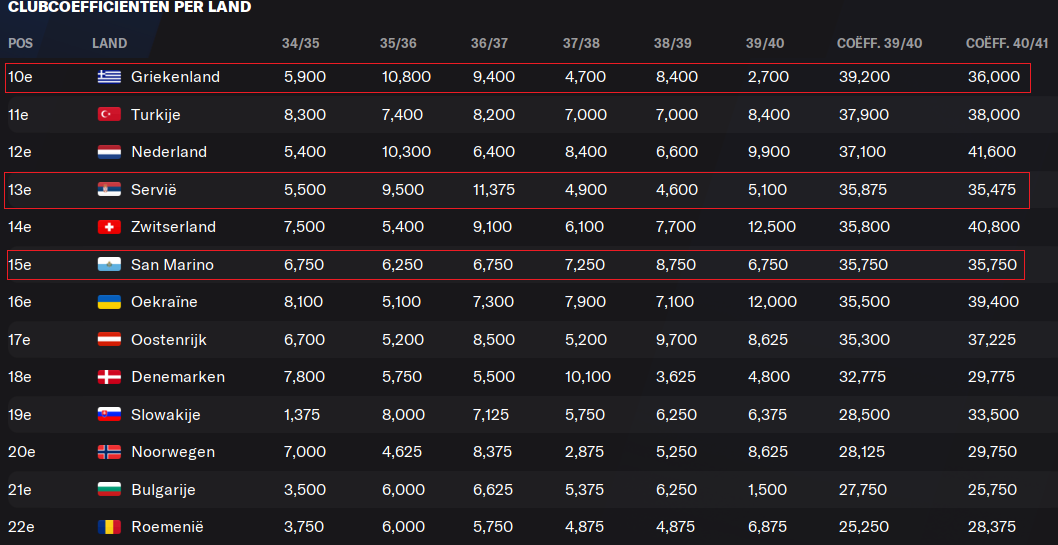This screenshot has width=1058, height=545.
Task: Open the Griekenland country link
Action: point(175,77)
